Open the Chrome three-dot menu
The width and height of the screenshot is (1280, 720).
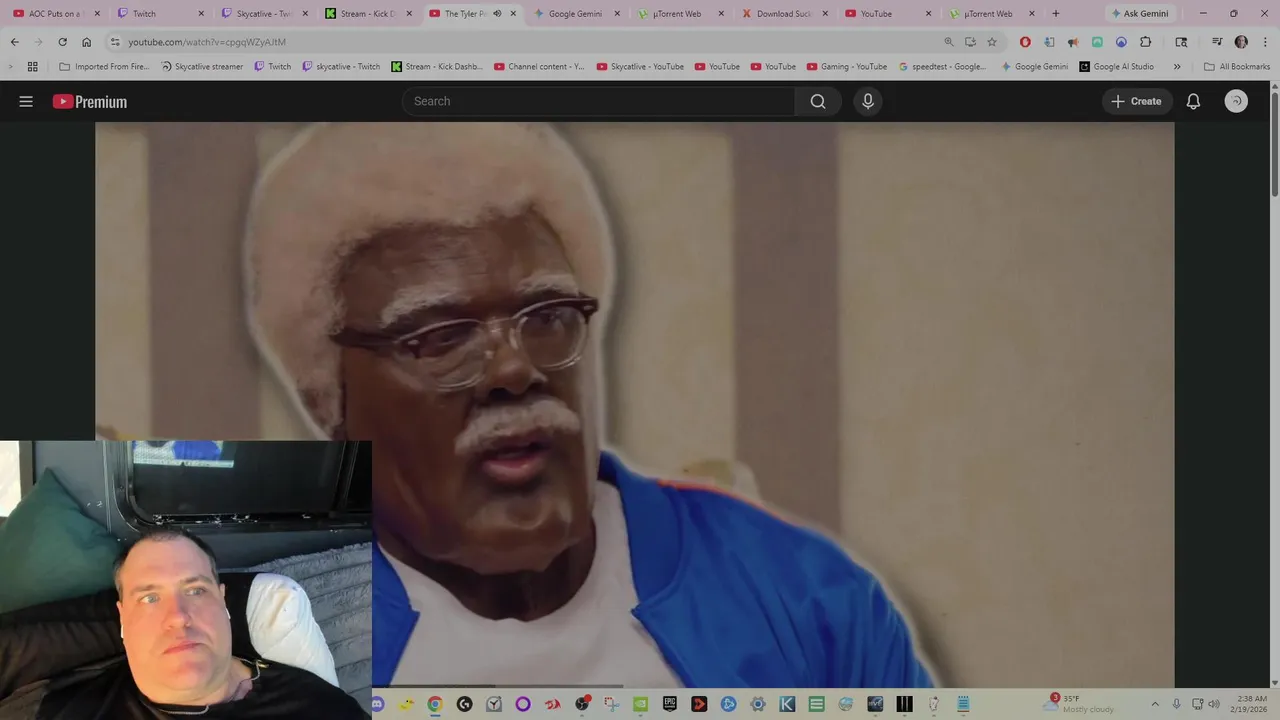coord(1264,42)
